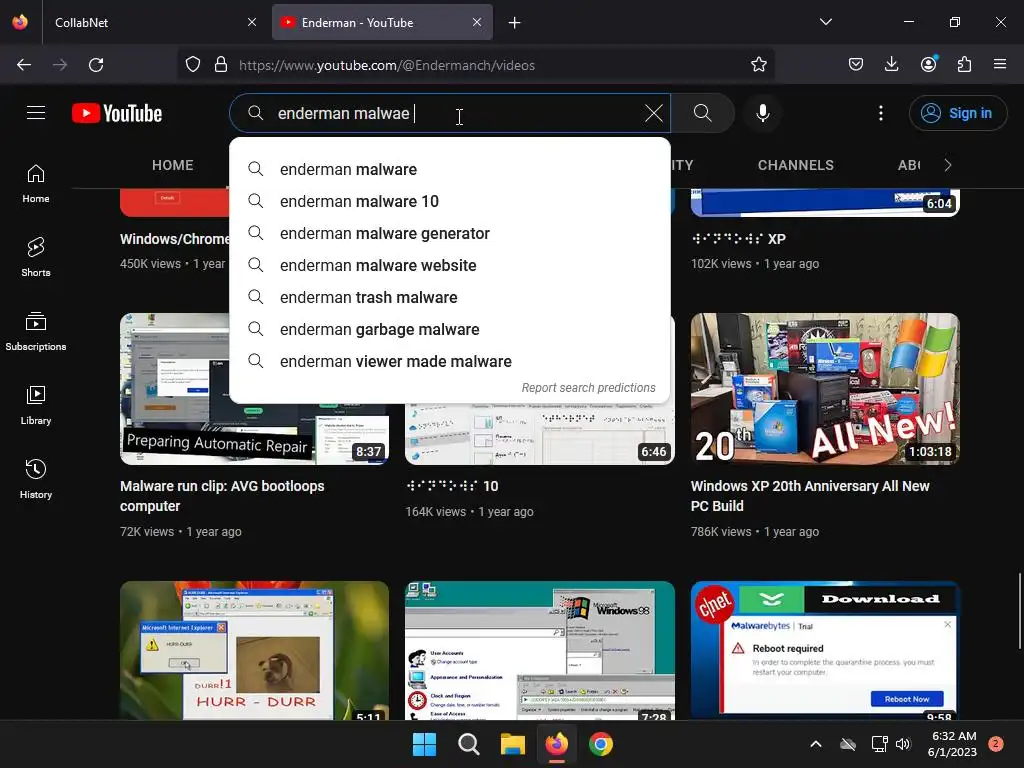This screenshot has width=1024, height=768.
Task: Open Library in the sidebar
Action: point(36,405)
